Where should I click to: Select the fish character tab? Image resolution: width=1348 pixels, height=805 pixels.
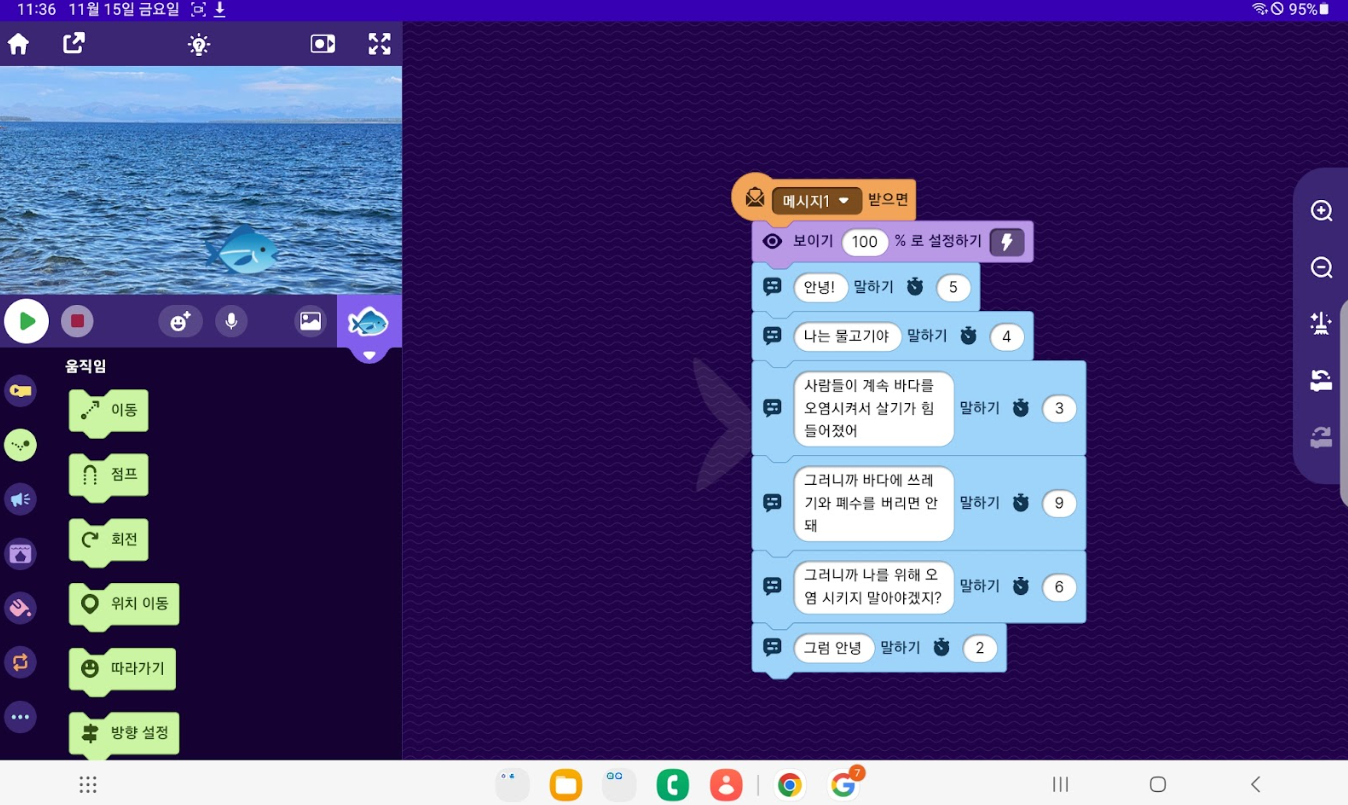[x=369, y=322]
